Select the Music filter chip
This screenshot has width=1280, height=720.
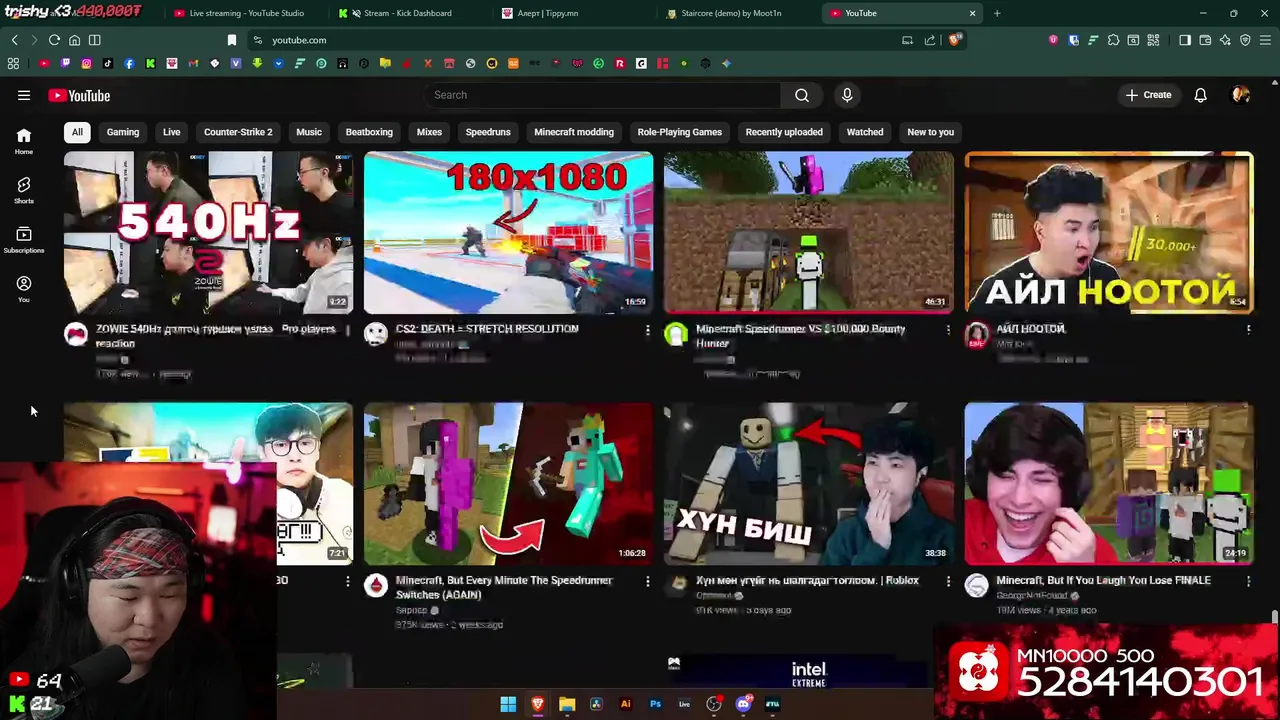point(309,132)
